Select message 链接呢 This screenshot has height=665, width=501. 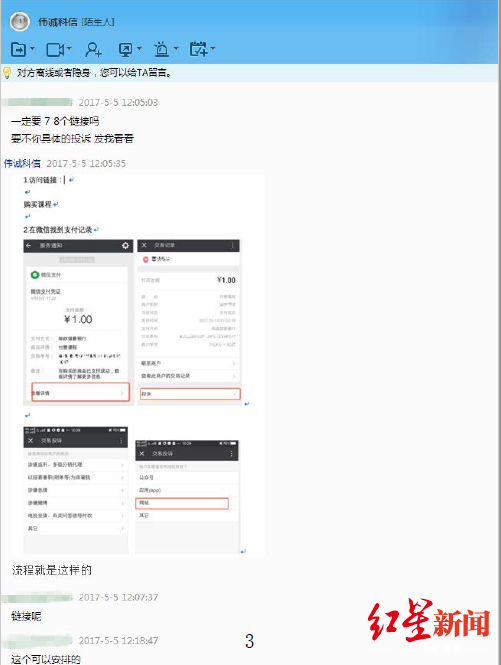coord(26,616)
